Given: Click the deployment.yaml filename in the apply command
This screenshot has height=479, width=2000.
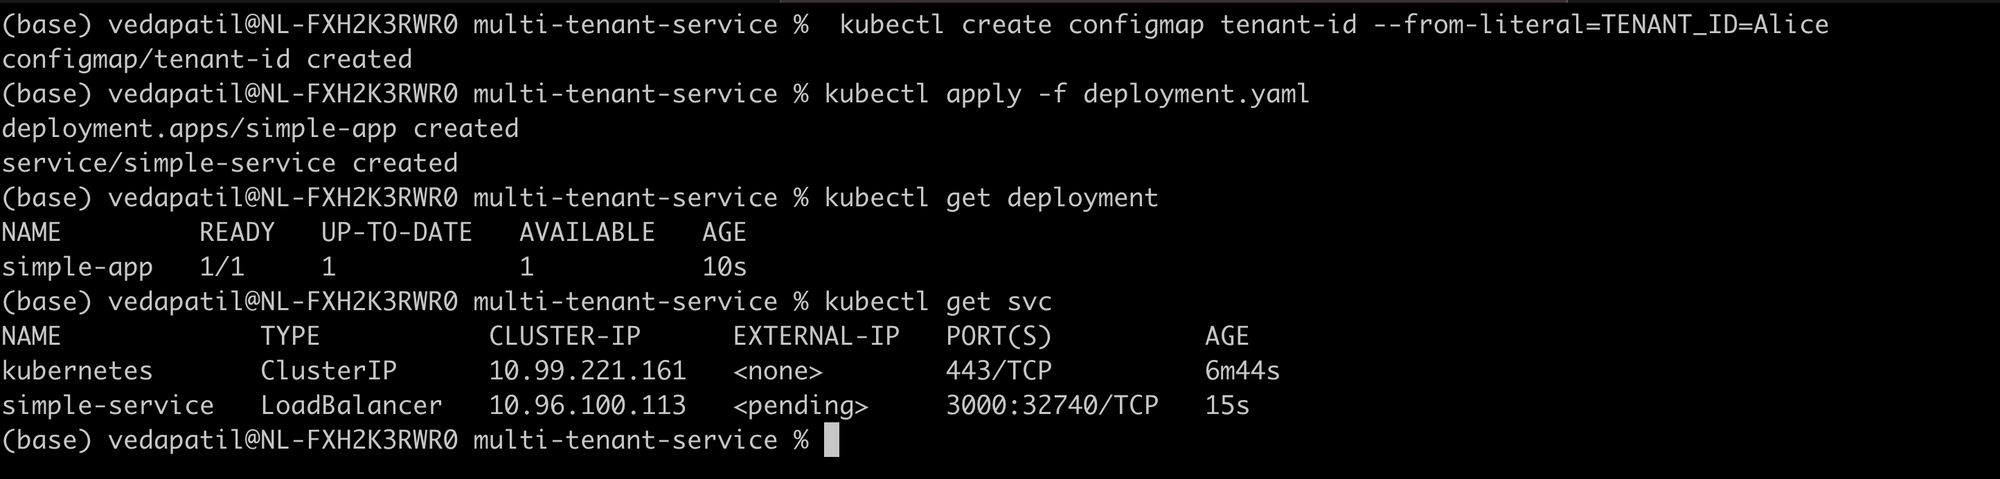Looking at the screenshot, I should (1196, 94).
